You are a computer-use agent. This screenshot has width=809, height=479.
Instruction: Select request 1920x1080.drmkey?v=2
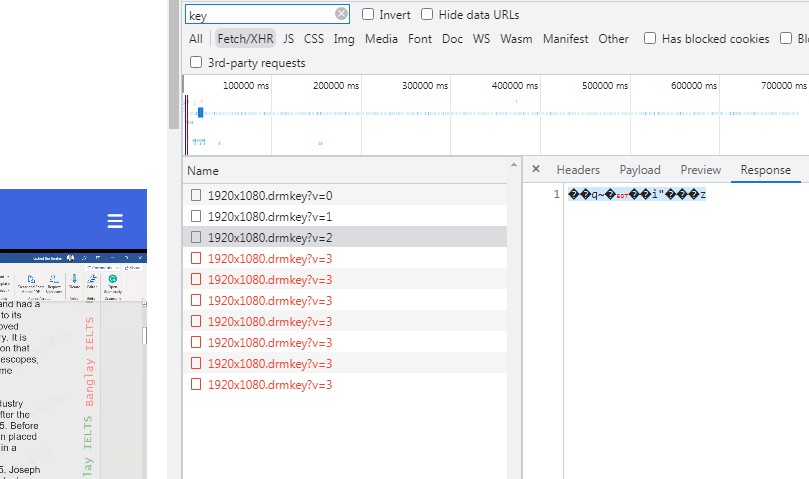[x=345, y=237]
